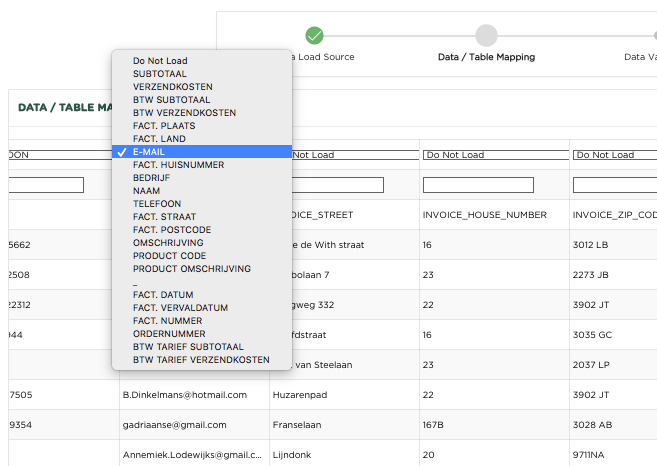
Task: Pick FACT. HUISNUMMER in the dropdown list
Action: [178, 165]
